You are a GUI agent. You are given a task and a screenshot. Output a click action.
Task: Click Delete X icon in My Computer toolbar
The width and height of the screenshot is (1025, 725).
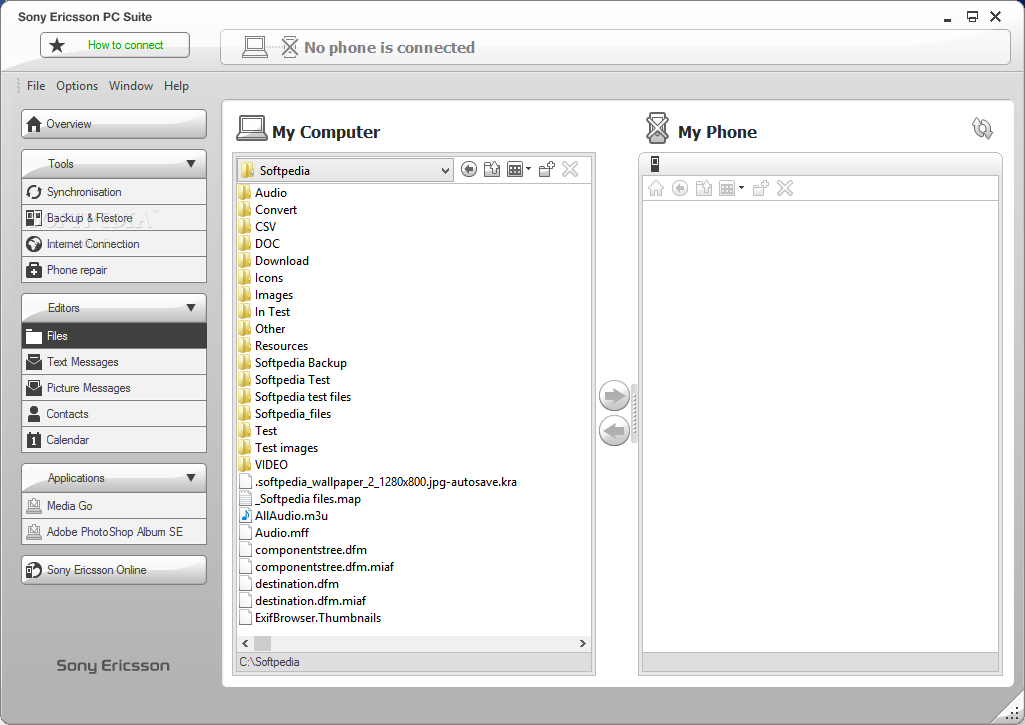(x=570, y=170)
